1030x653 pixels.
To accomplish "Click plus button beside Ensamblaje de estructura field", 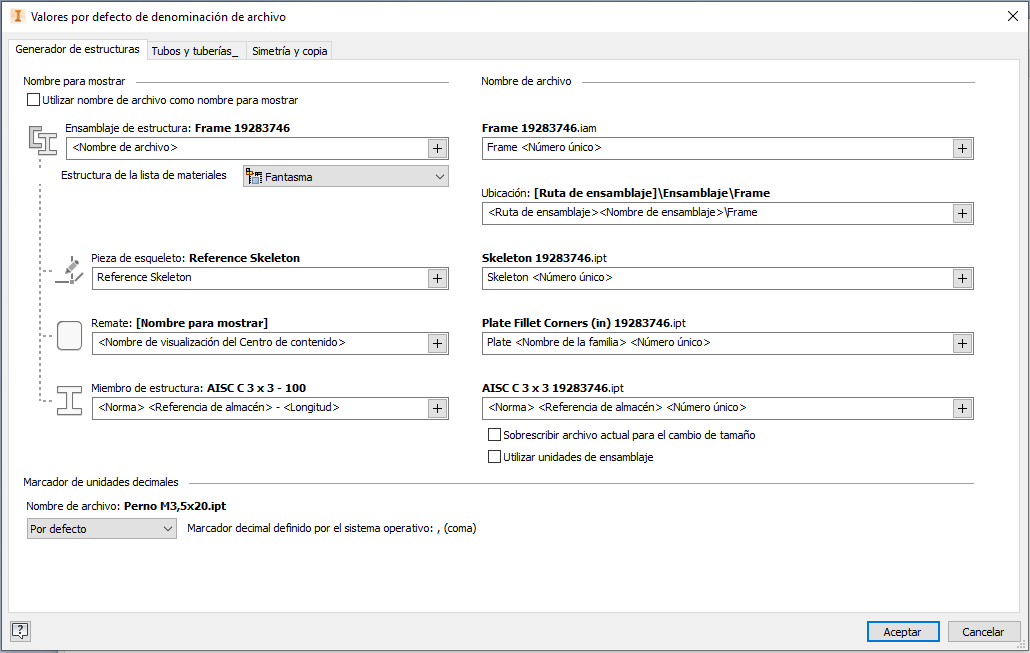I will [437, 148].
